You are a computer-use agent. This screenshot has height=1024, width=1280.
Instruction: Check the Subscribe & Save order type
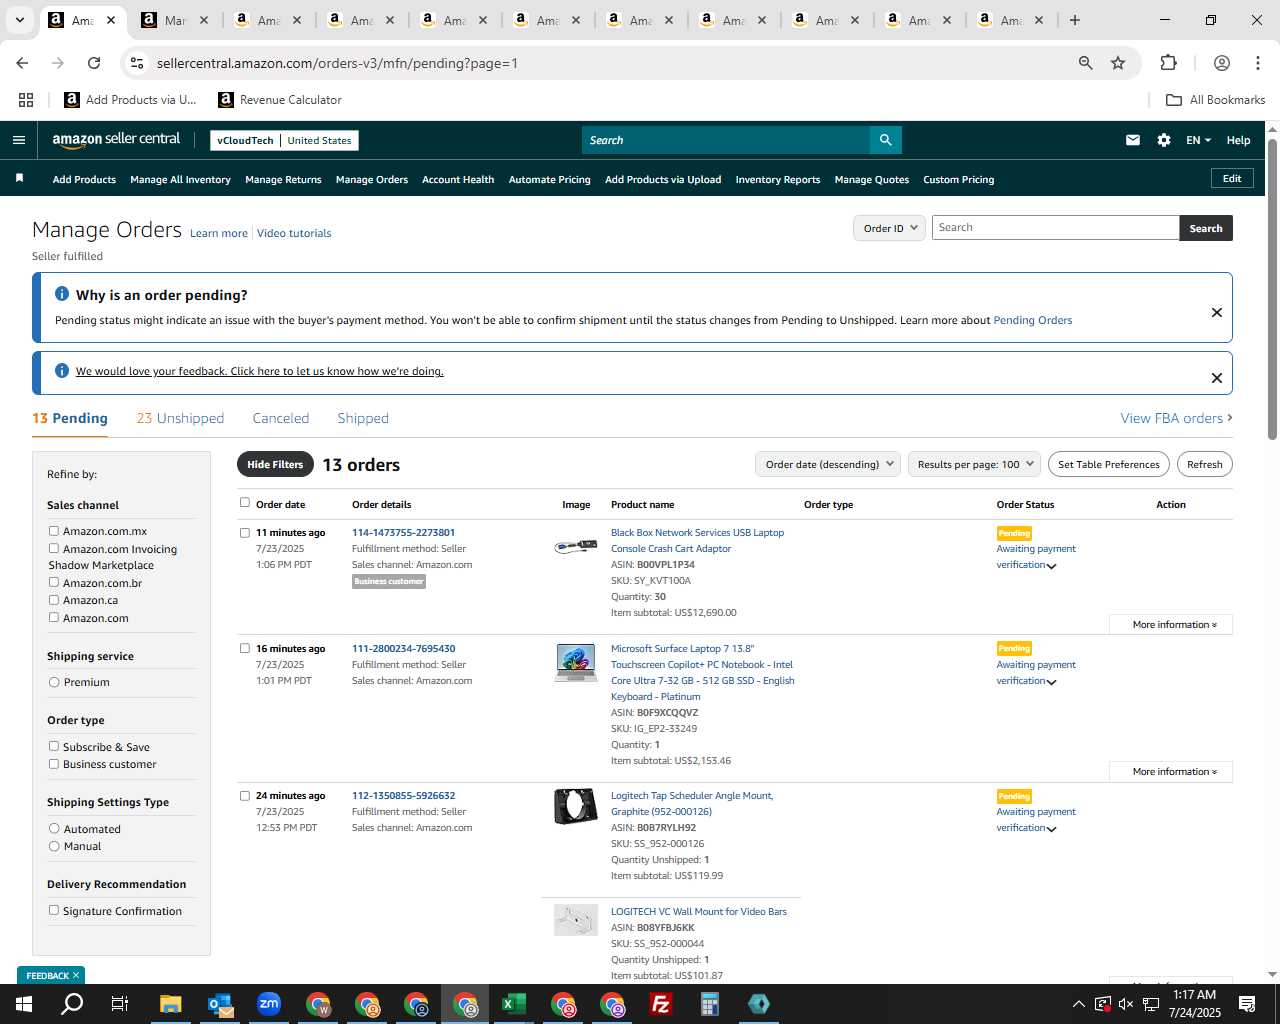click(x=54, y=746)
